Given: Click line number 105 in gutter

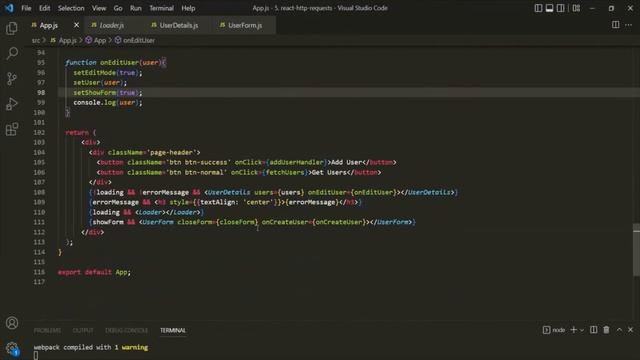Looking at the screenshot, I should point(39,162).
